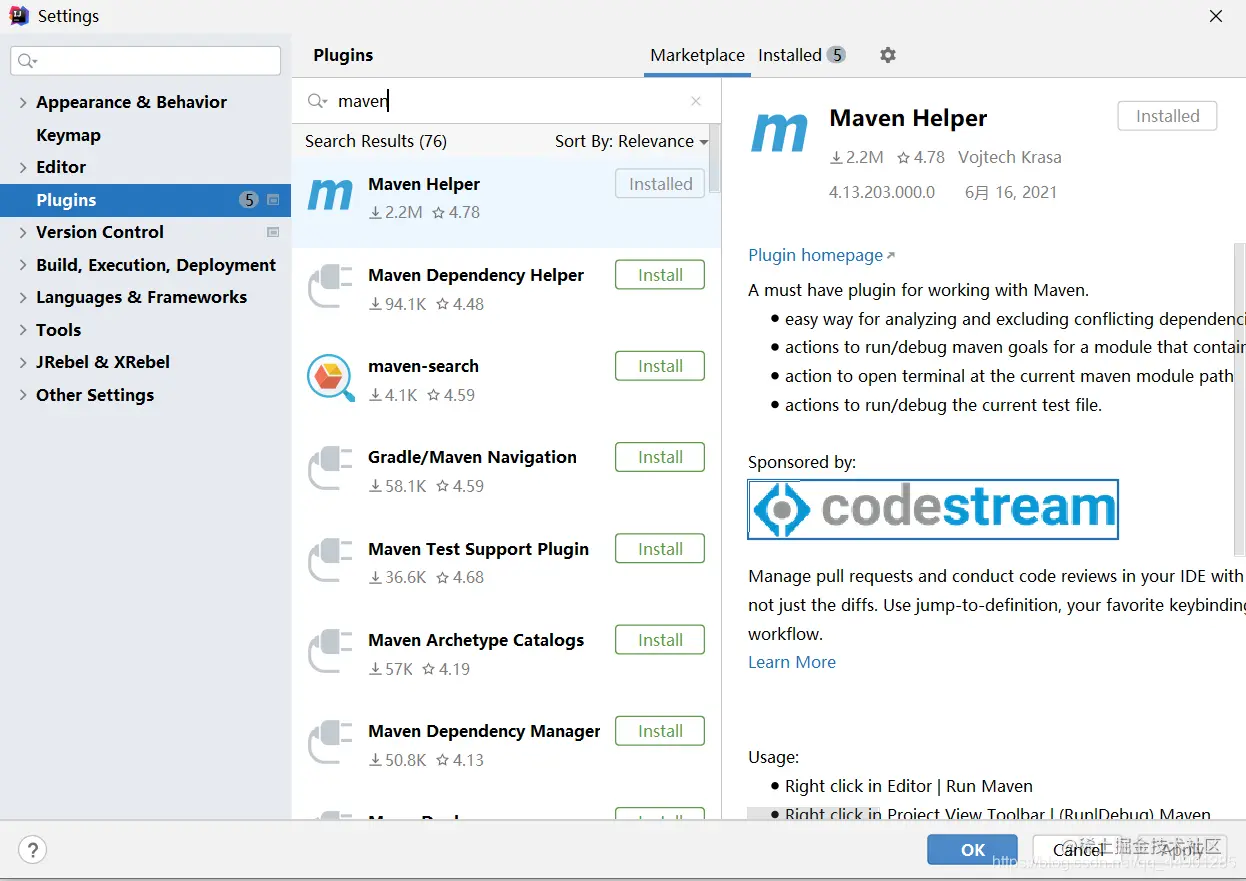1246x881 pixels.
Task: Install the maven-search plugin
Action: (x=660, y=366)
